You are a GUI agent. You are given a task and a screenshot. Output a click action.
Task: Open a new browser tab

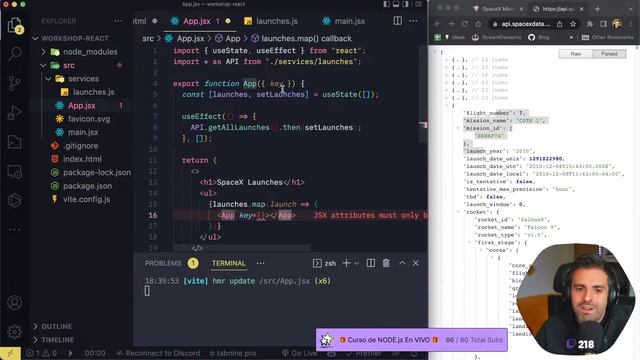tap(598, 9)
